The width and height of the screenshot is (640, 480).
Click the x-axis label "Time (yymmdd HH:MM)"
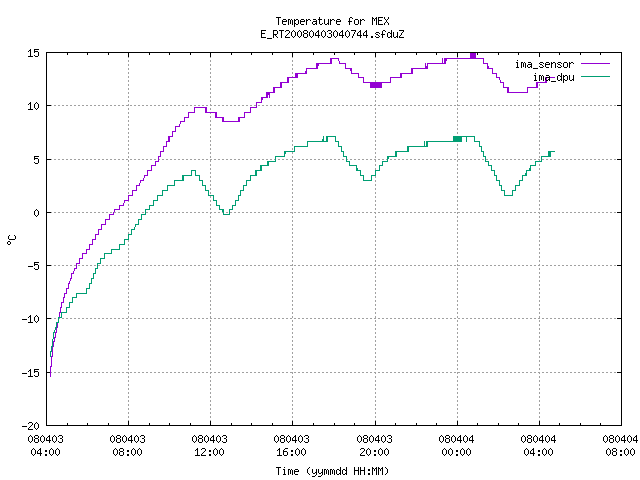(x=332, y=471)
